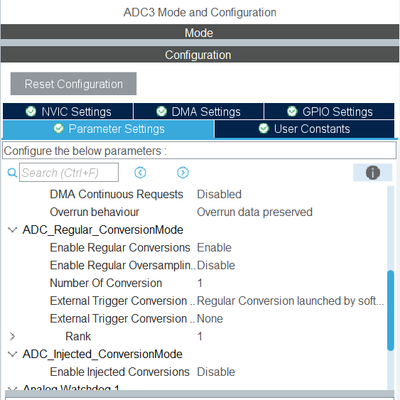Collapse the ADC_Regular_ConversionMode group

point(12,230)
